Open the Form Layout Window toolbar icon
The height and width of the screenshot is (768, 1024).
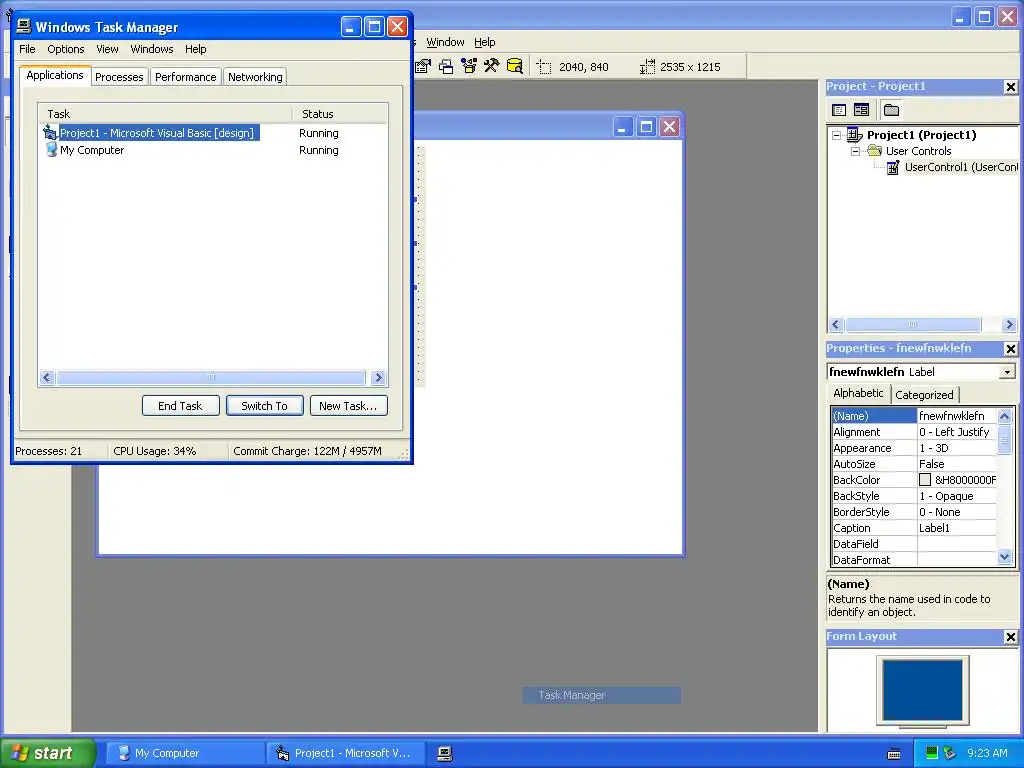click(446, 66)
